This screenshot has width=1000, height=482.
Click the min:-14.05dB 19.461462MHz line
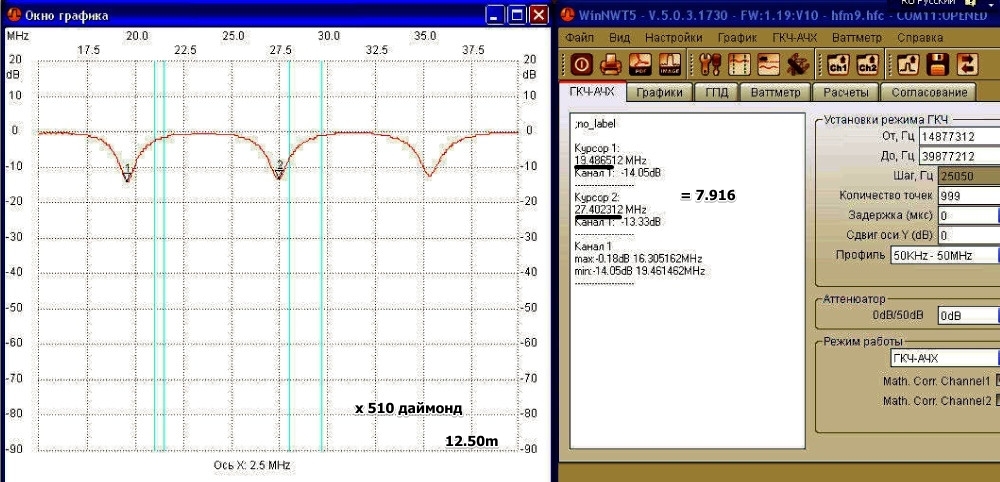tap(640, 271)
